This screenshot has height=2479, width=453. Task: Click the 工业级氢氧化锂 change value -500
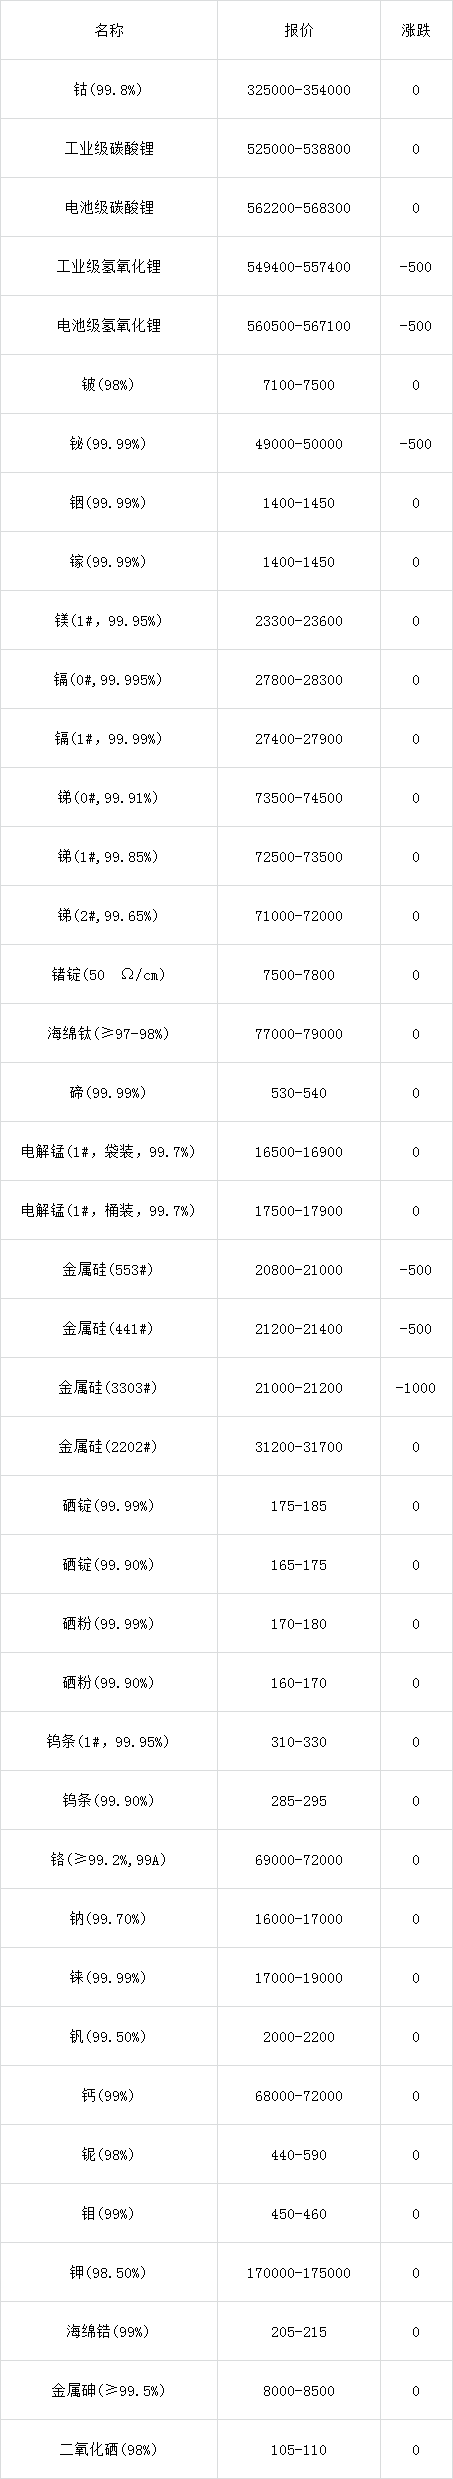(416, 267)
